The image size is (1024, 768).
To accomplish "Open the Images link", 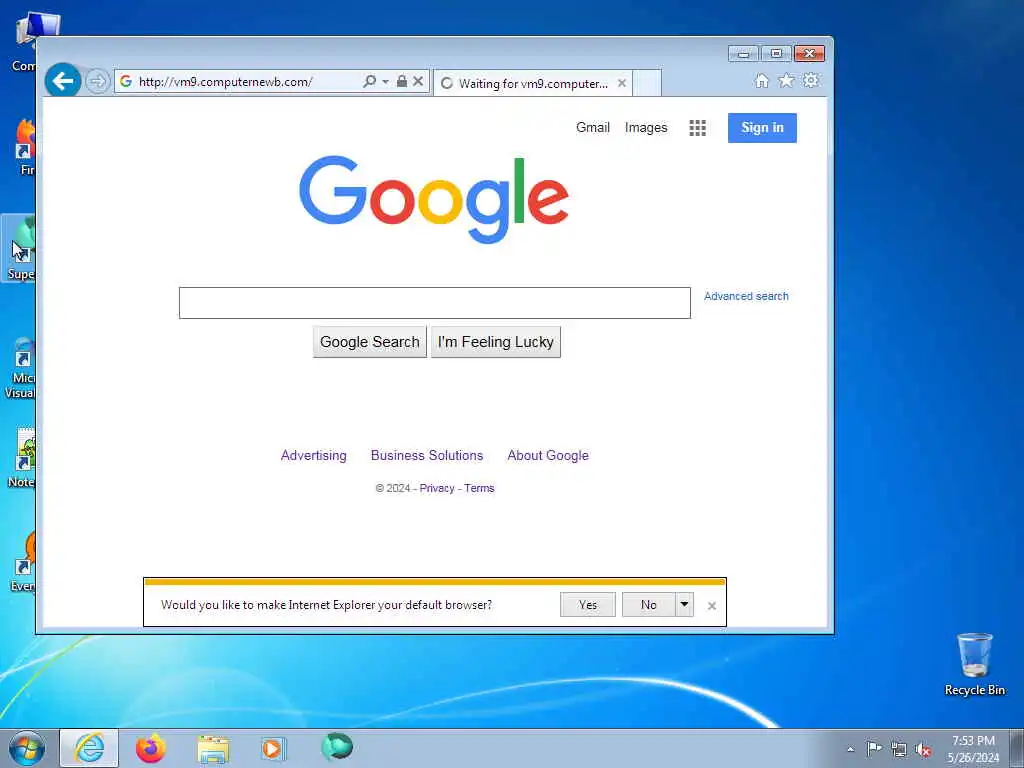I will click(646, 127).
